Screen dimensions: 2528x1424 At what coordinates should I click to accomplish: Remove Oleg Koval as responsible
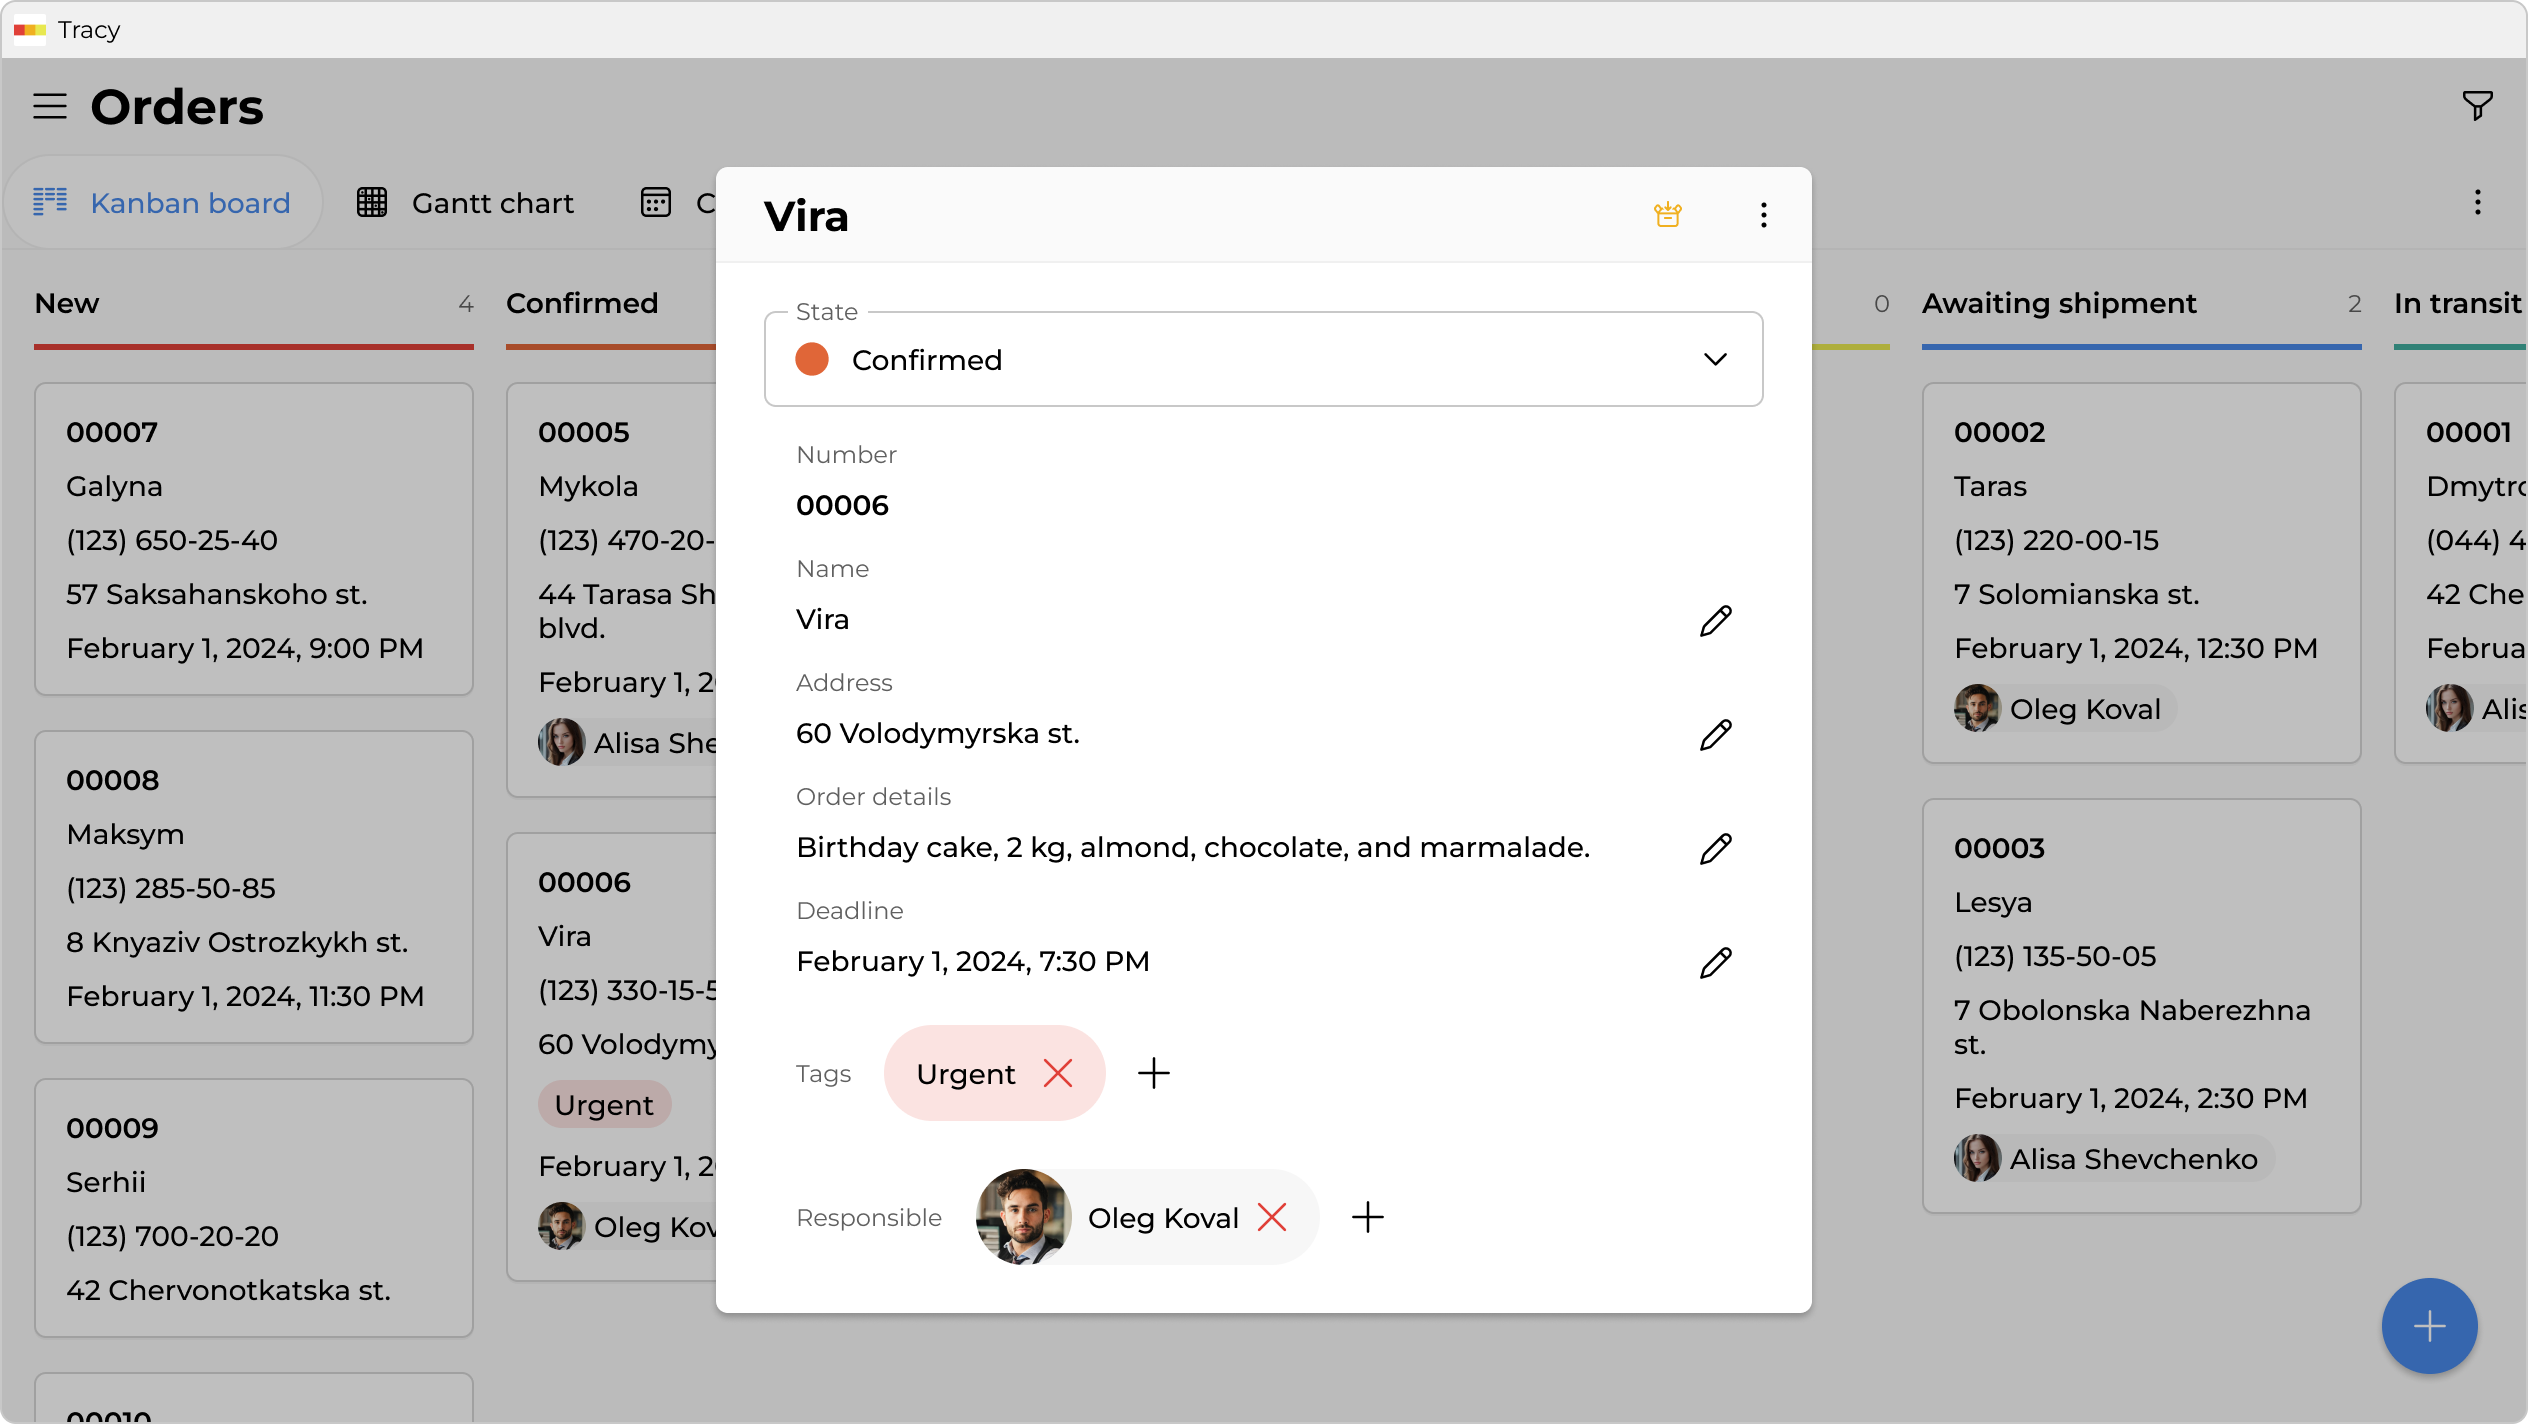[1271, 1217]
